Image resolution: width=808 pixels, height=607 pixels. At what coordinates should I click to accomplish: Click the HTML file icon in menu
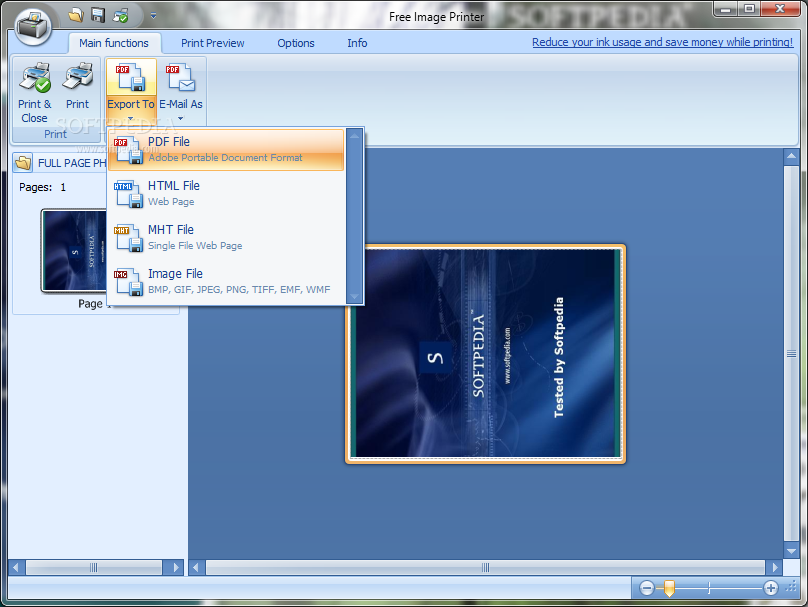128,194
